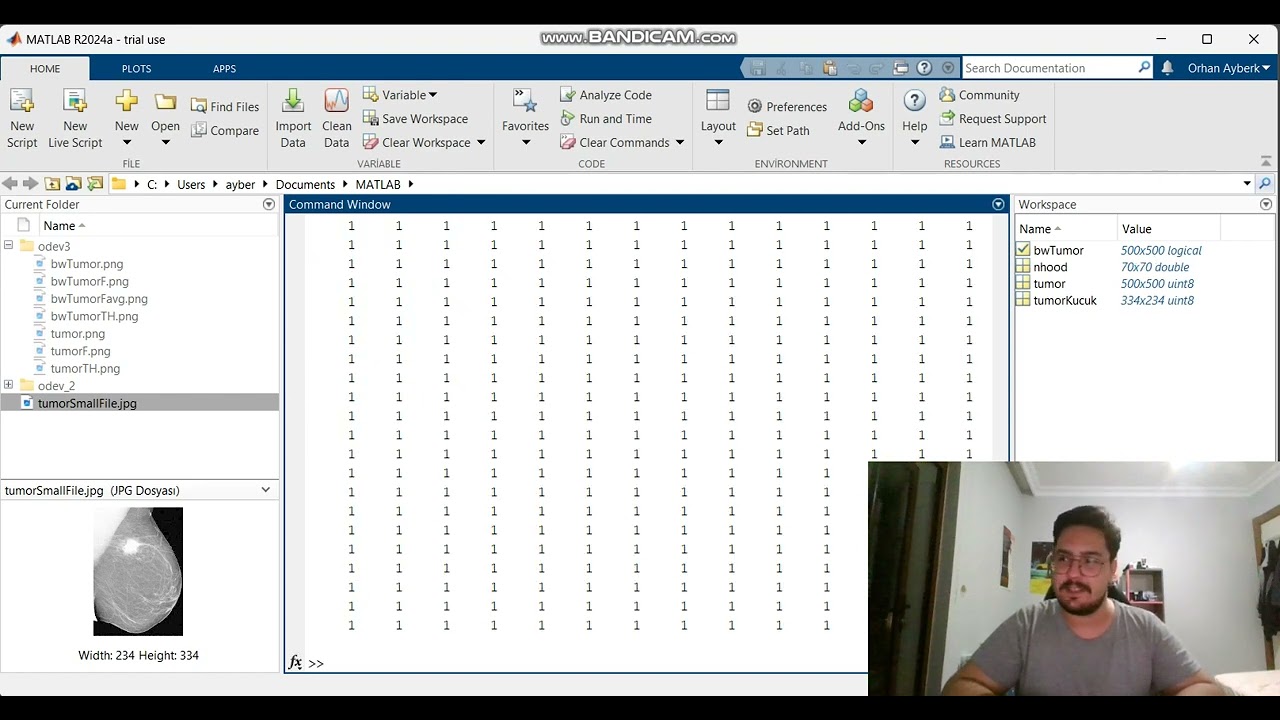Expand the New dropdown arrow
This screenshot has height=720, width=1280.
[126, 143]
